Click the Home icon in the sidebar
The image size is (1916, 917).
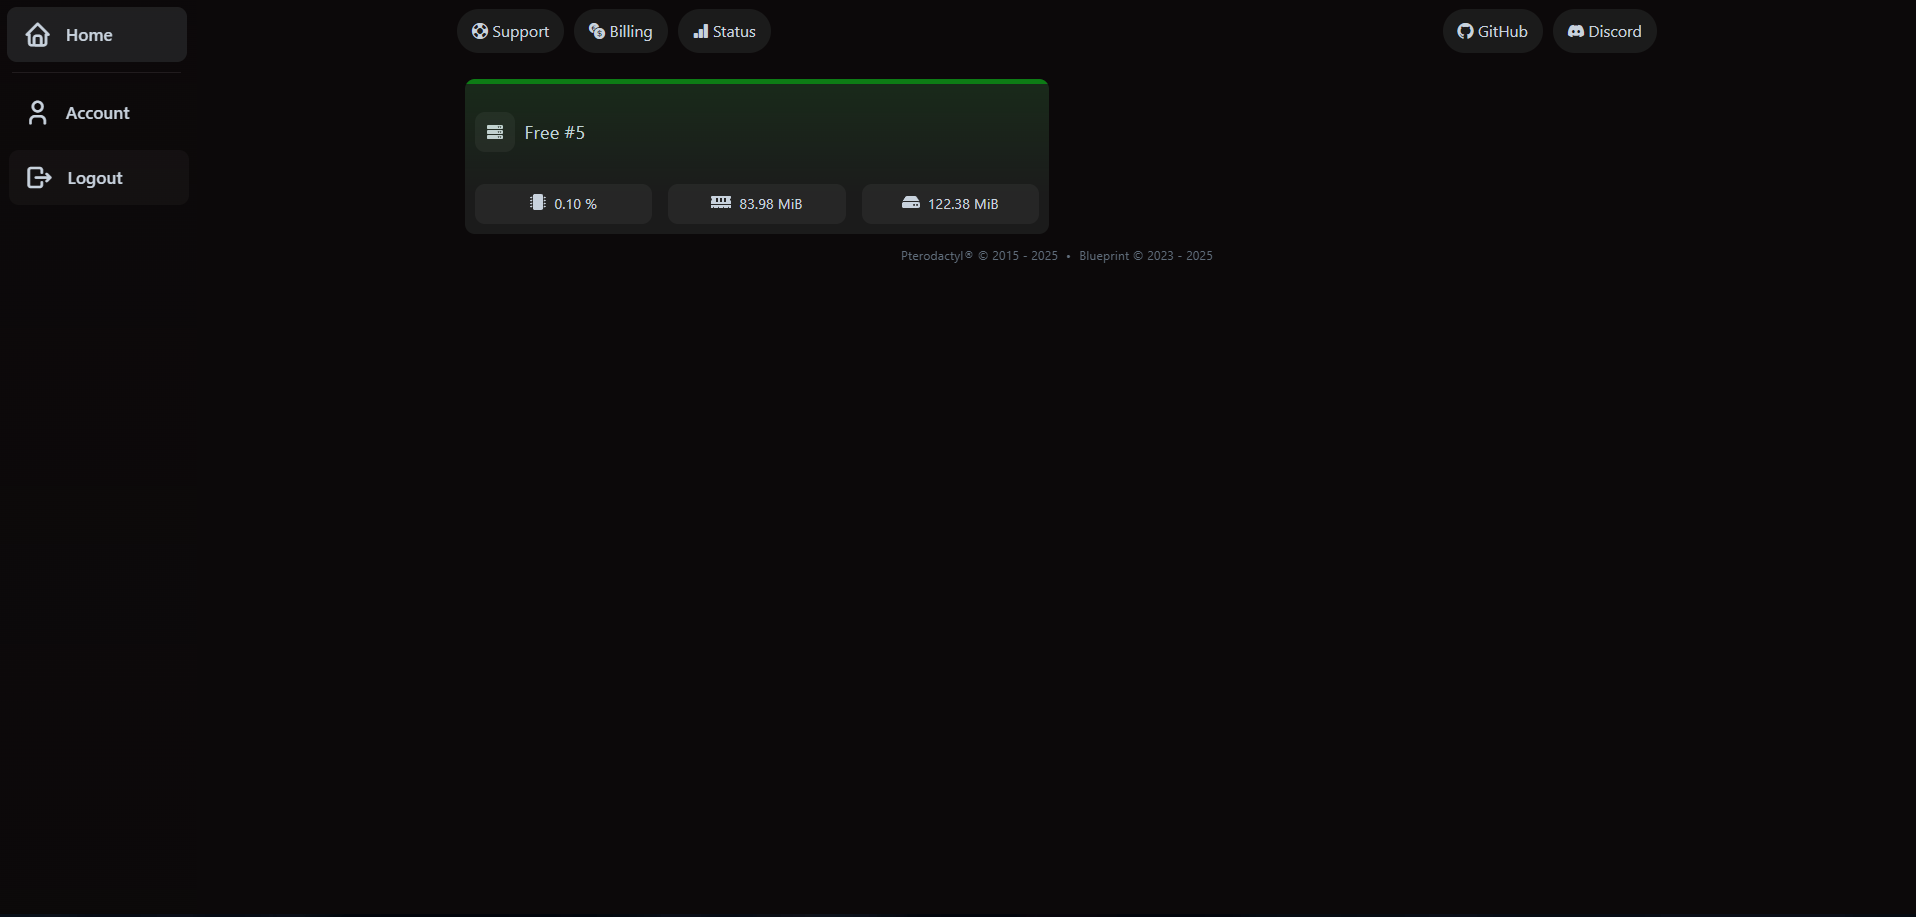click(x=38, y=34)
